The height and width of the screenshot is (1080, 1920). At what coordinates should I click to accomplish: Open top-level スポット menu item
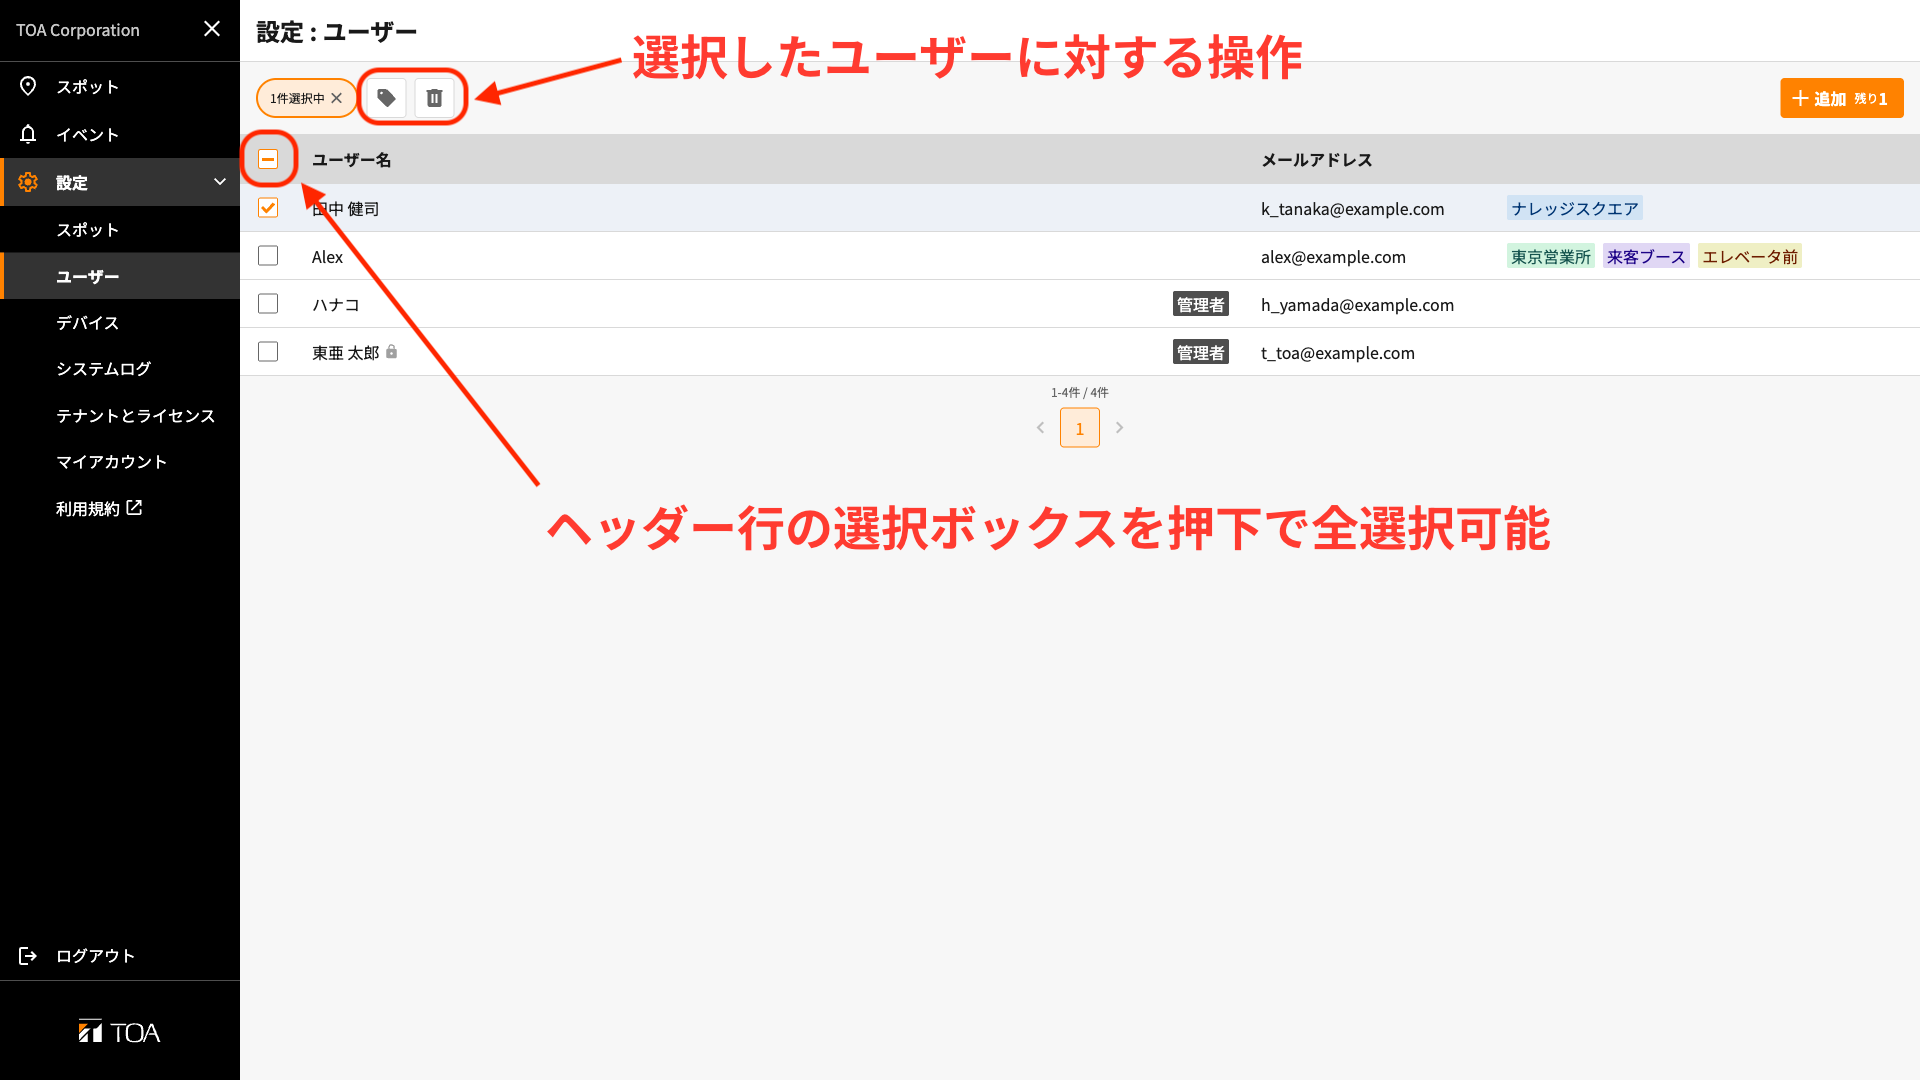tap(120, 86)
